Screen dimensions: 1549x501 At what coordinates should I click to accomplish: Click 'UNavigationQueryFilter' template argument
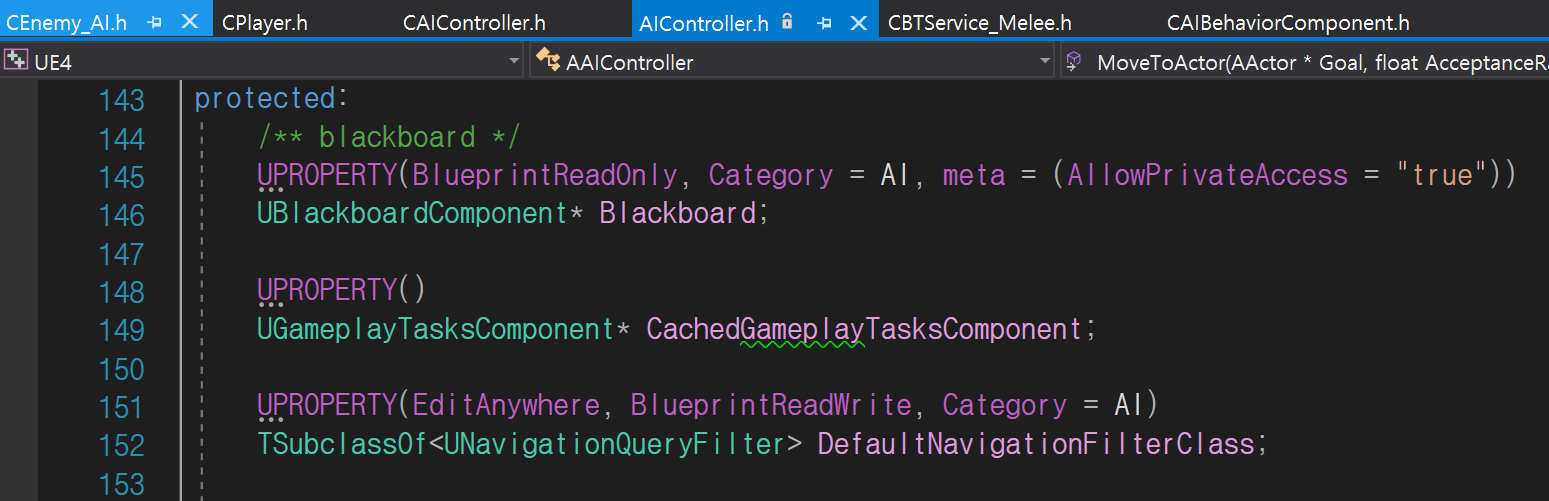point(615,443)
